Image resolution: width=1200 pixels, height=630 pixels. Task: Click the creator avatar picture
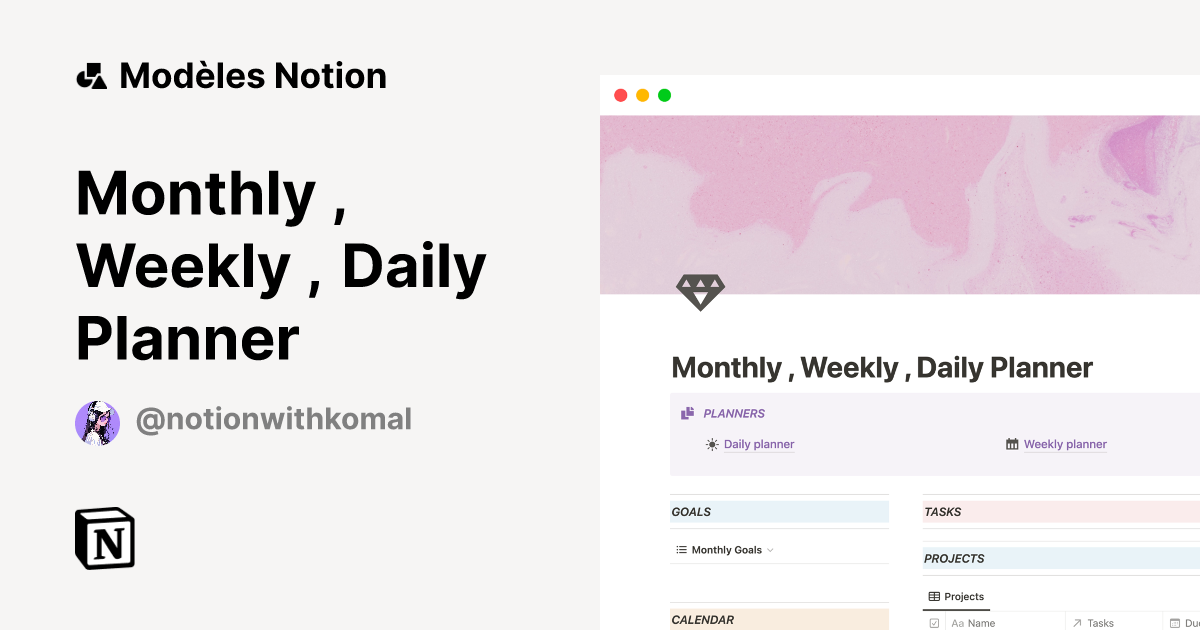97,422
